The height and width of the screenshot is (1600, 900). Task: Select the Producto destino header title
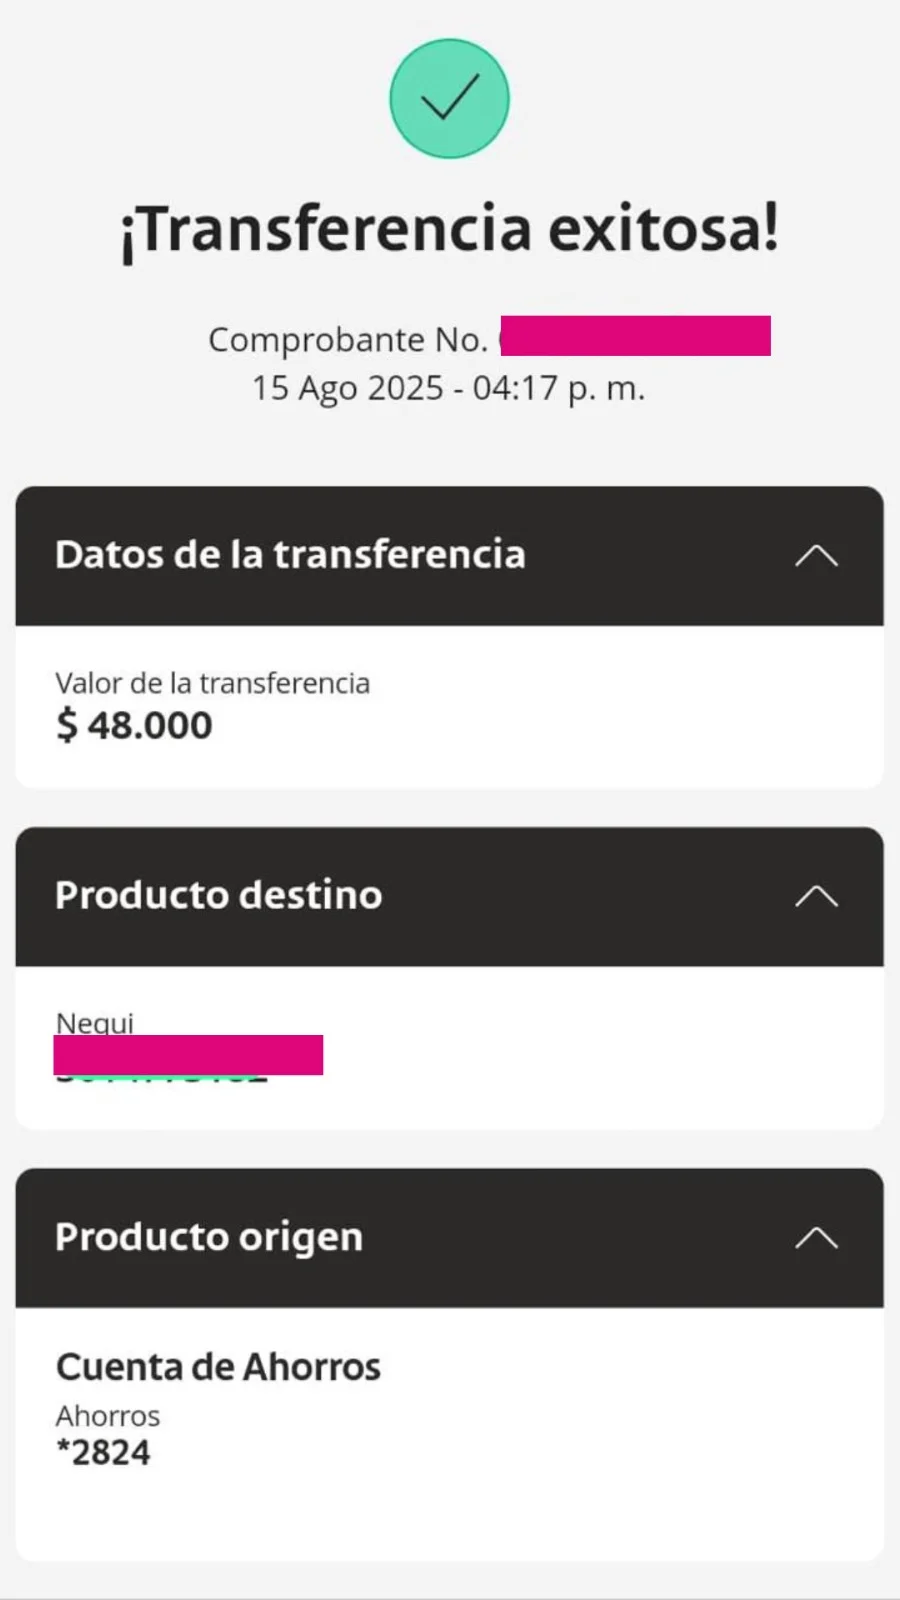218,895
